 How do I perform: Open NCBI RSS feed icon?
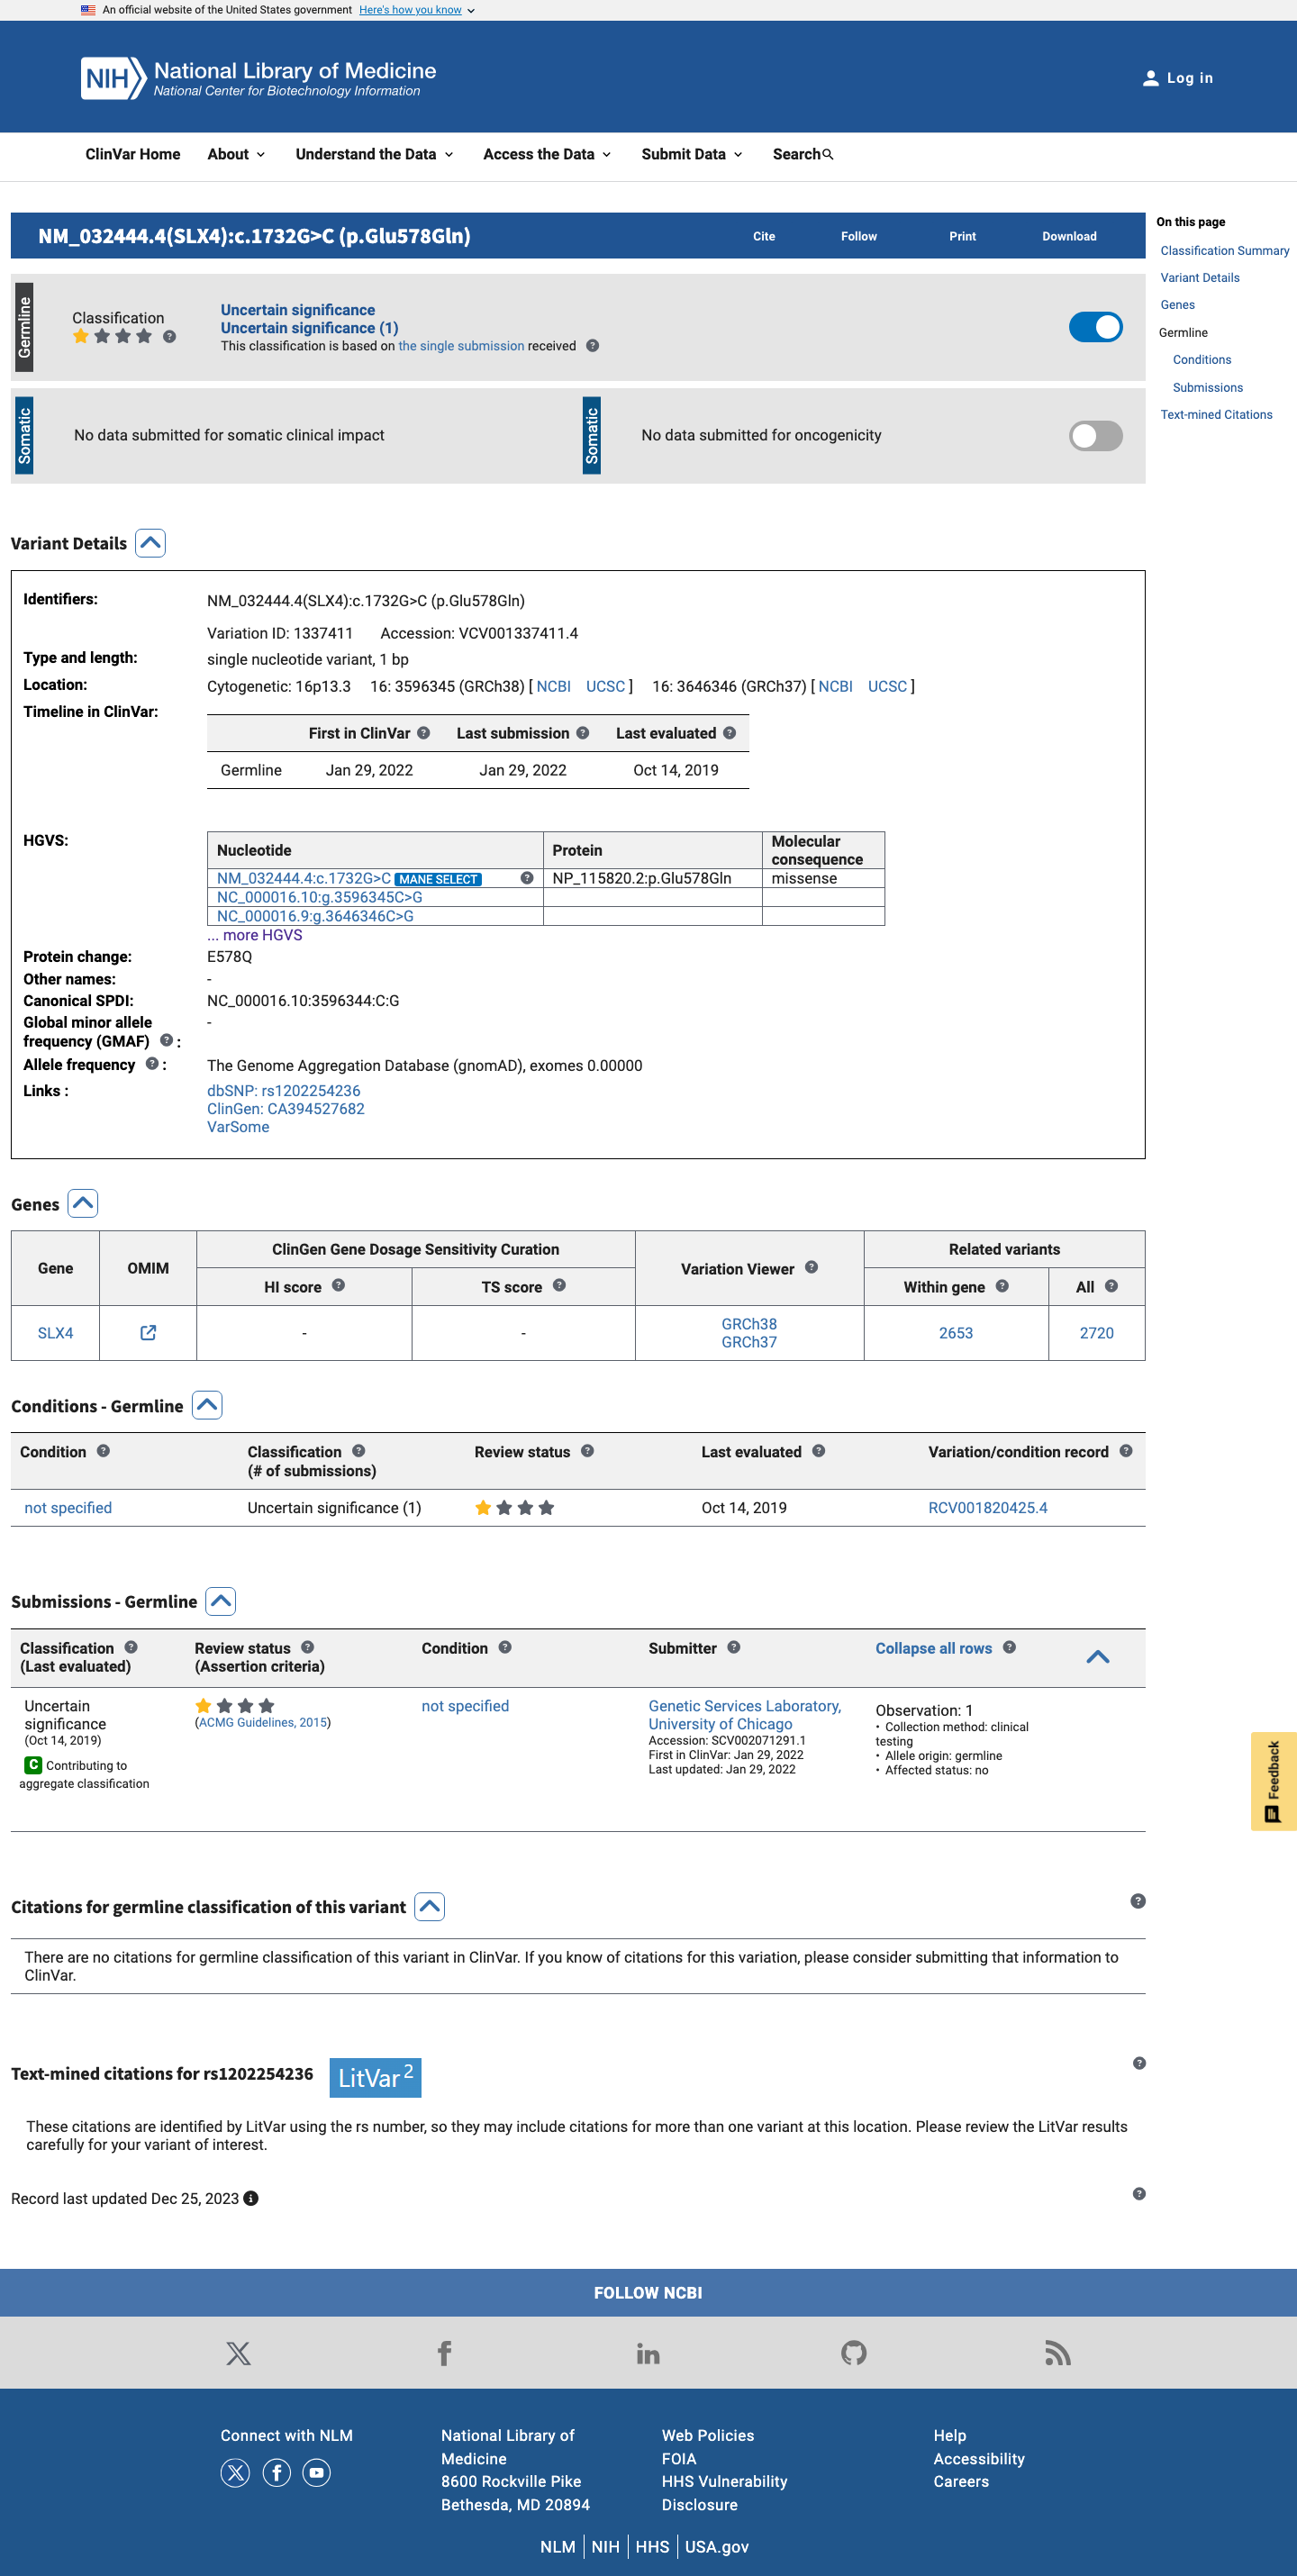1058,2354
